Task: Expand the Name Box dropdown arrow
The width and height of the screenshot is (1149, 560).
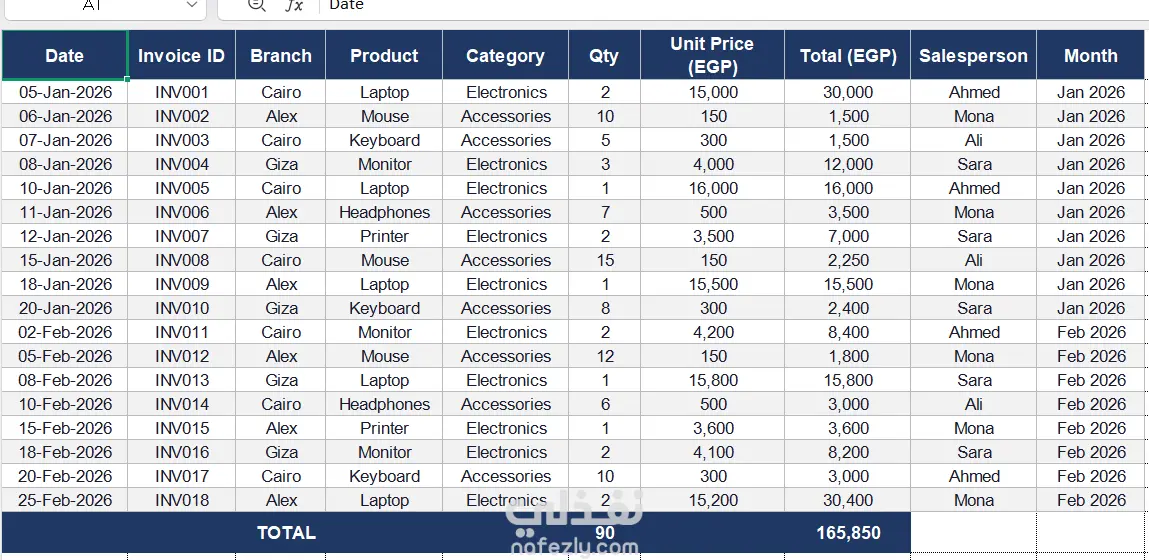Action: pos(192,5)
